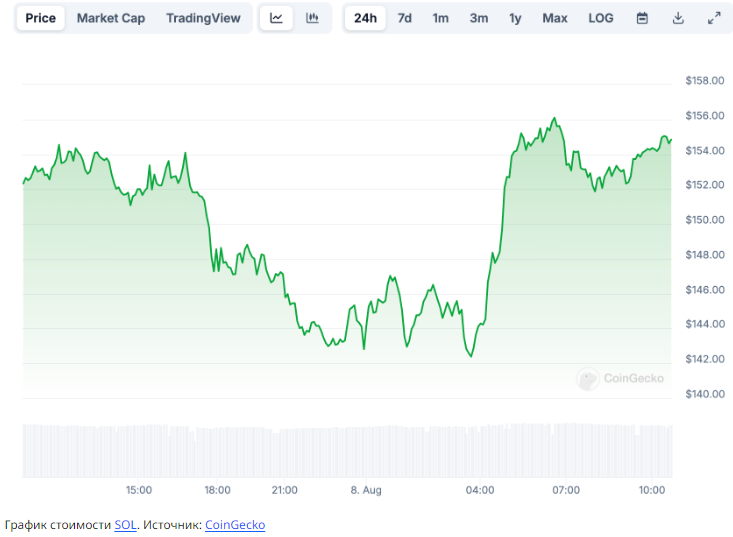Click the 10:00 time axis label
The width and height of the screenshot is (733, 537).
(x=652, y=490)
